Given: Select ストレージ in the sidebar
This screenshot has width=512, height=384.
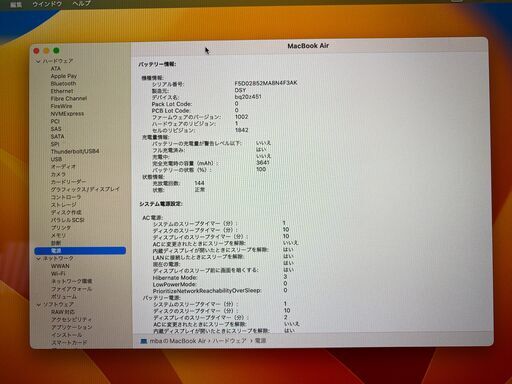Looking at the screenshot, I should (x=64, y=205).
